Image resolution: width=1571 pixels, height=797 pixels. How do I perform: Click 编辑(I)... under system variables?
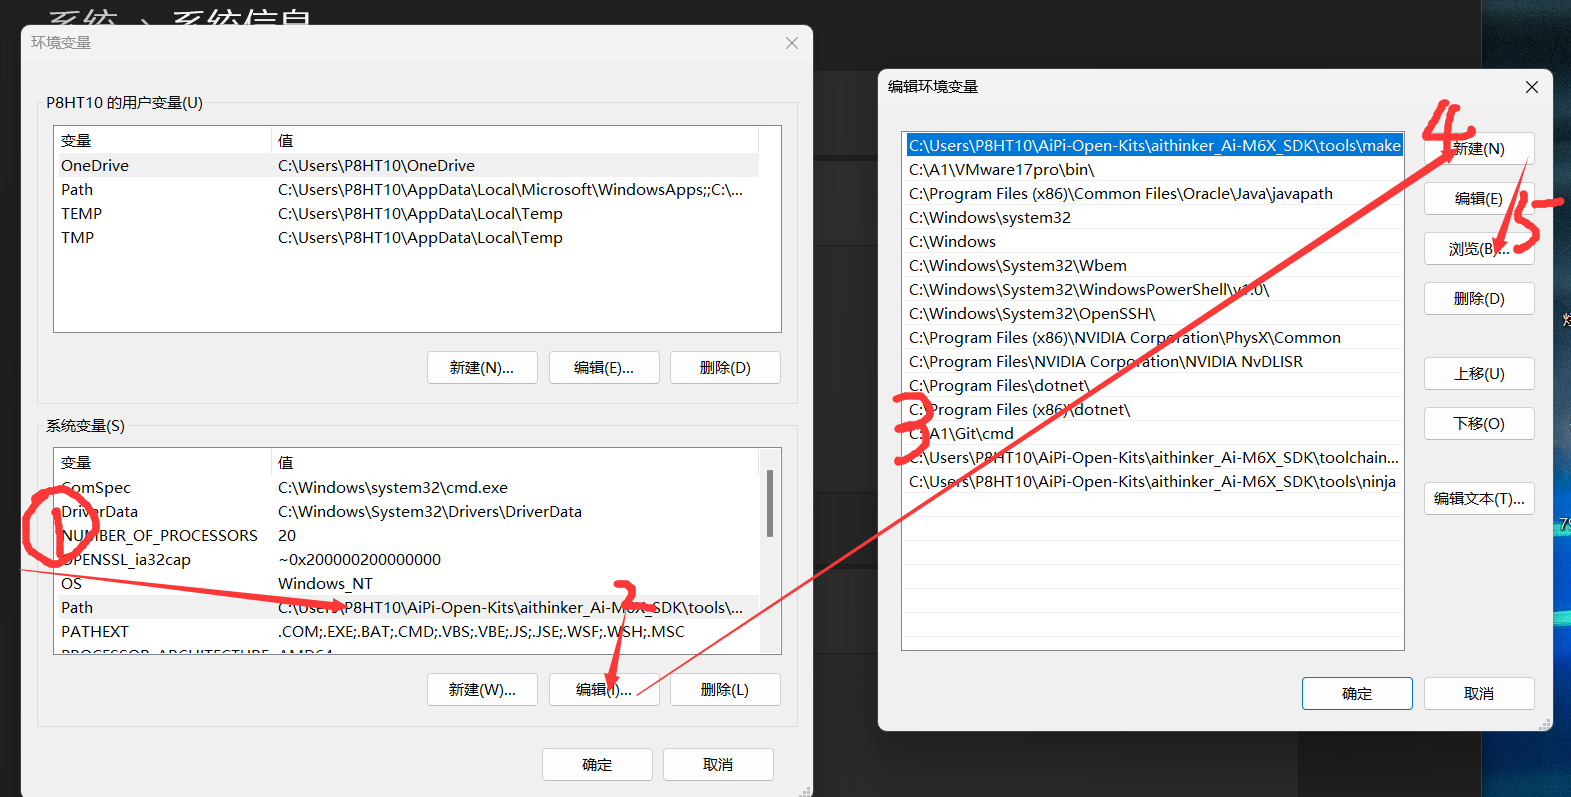(604, 689)
